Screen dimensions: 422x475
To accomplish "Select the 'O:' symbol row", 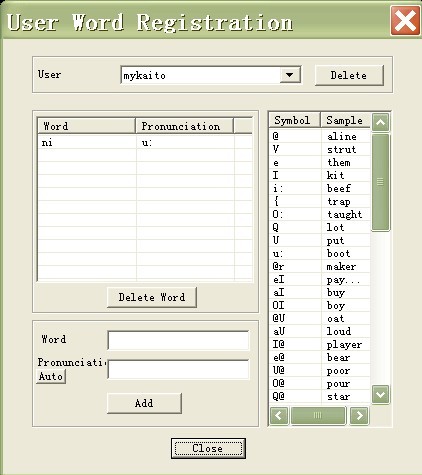I will coord(320,214).
